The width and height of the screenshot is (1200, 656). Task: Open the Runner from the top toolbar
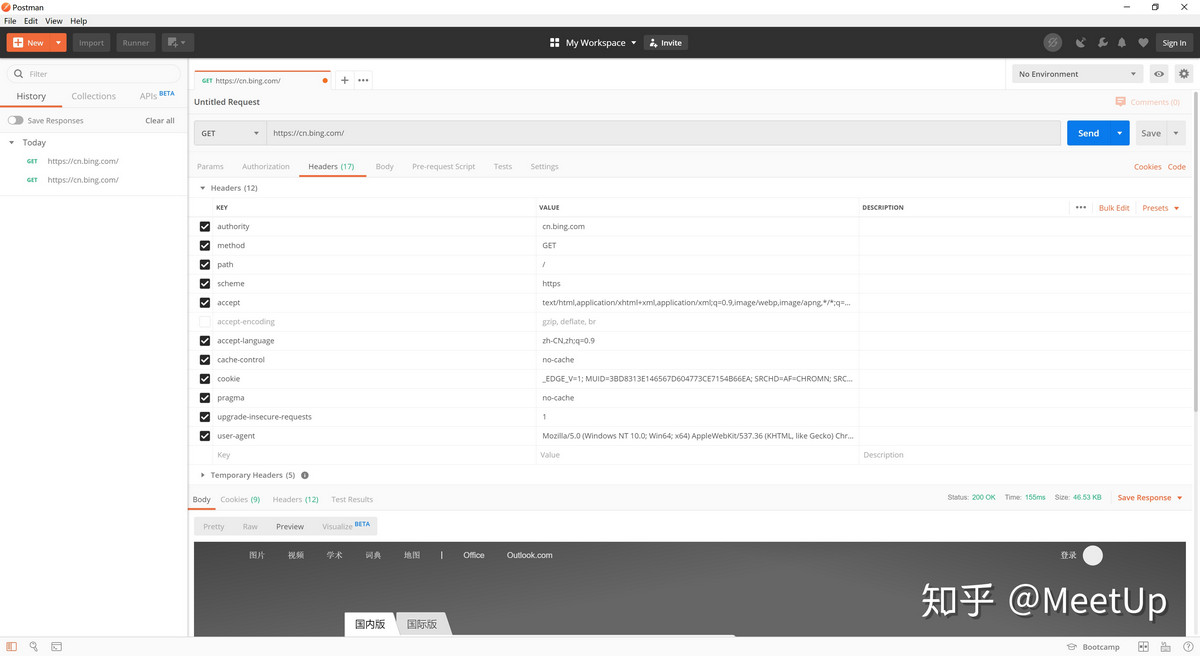pyautogui.click(x=135, y=42)
